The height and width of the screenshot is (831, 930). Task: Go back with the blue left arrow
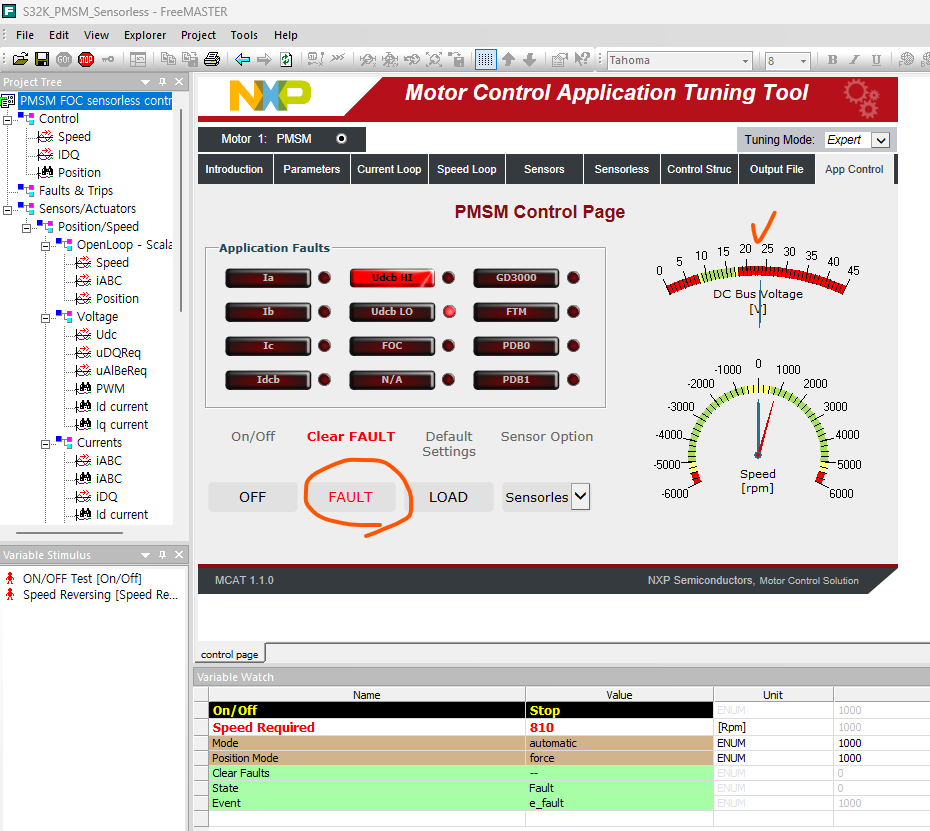(x=243, y=59)
